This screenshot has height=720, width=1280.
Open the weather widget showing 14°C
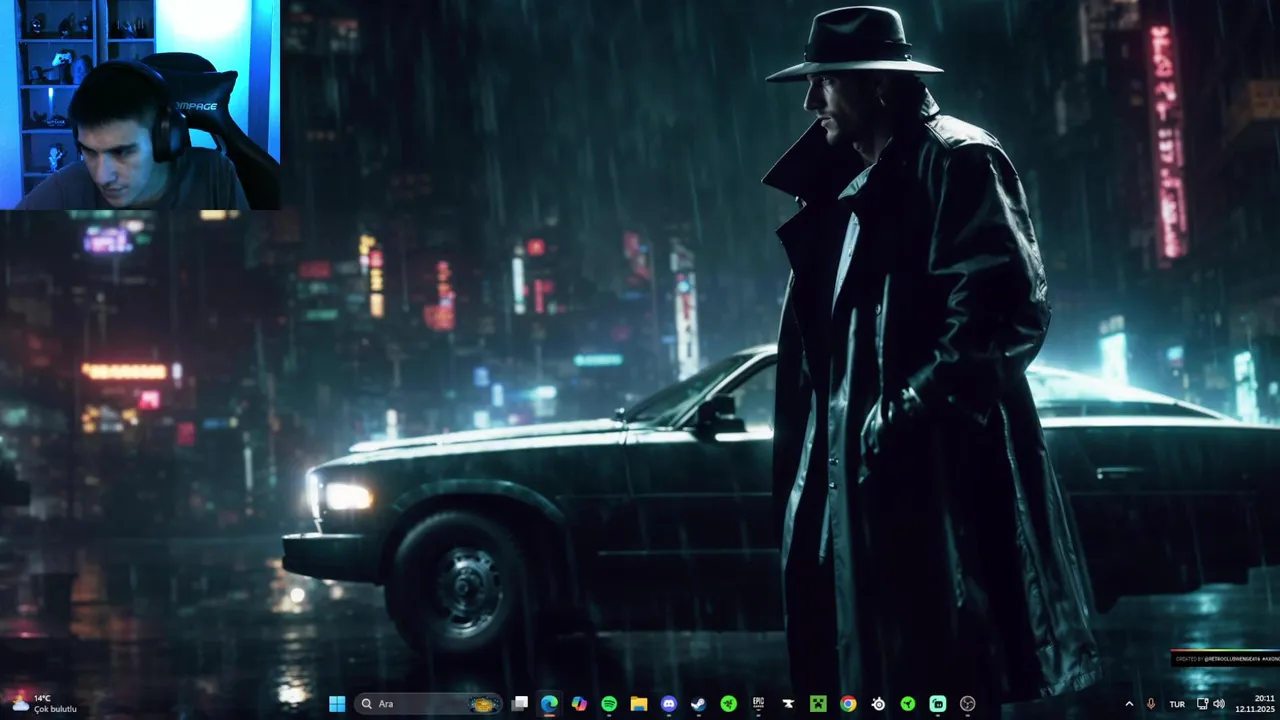pos(45,704)
